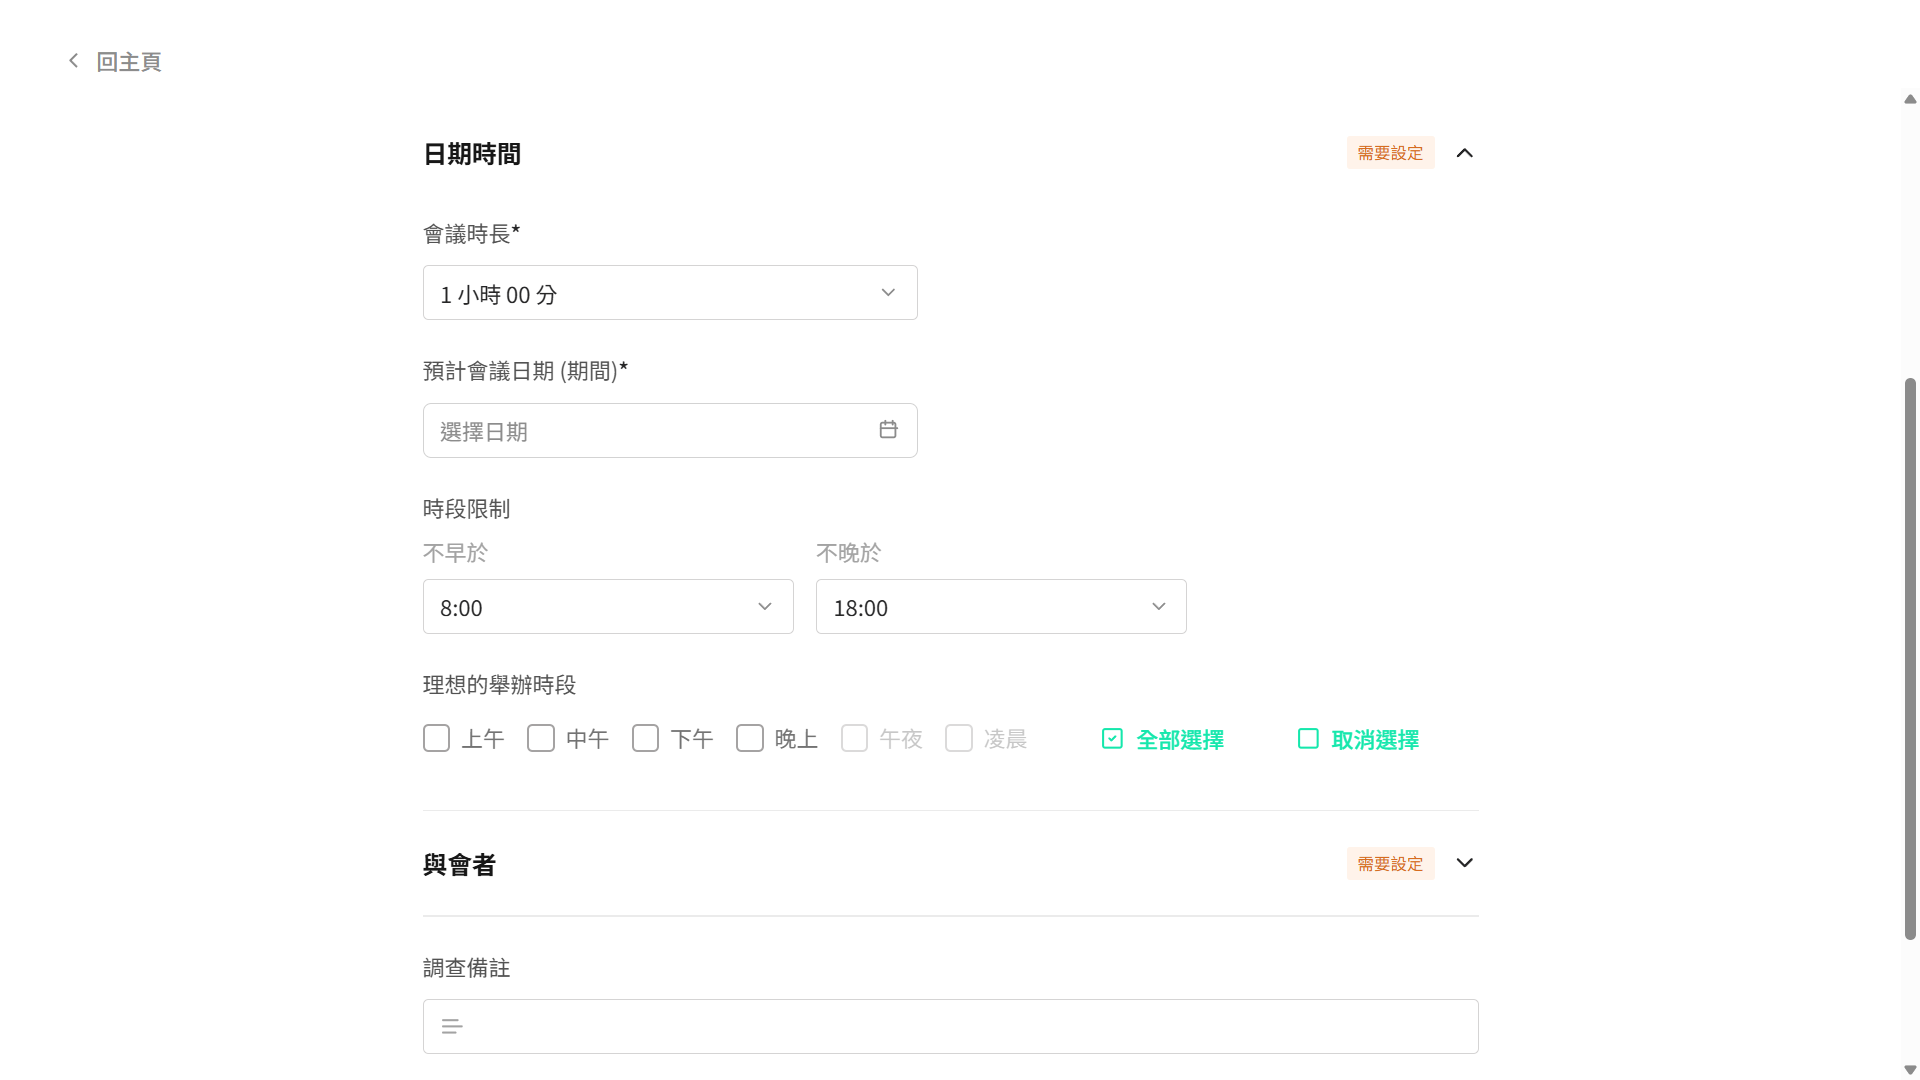Viewport: 1920px width, 1080px height.
Task: Open the 會議時長 dropdown
Action: (670, 293)
